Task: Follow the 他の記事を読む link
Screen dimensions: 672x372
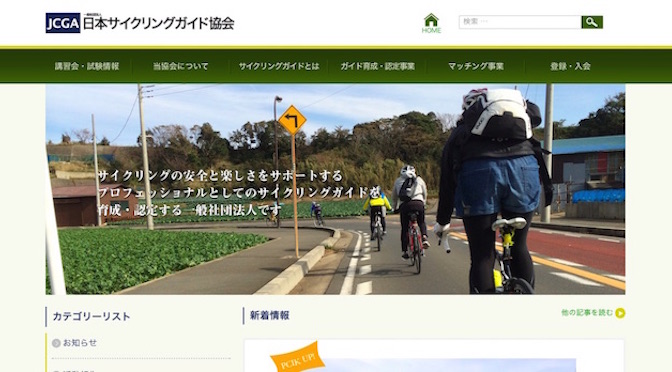Action: coord(587,313)
